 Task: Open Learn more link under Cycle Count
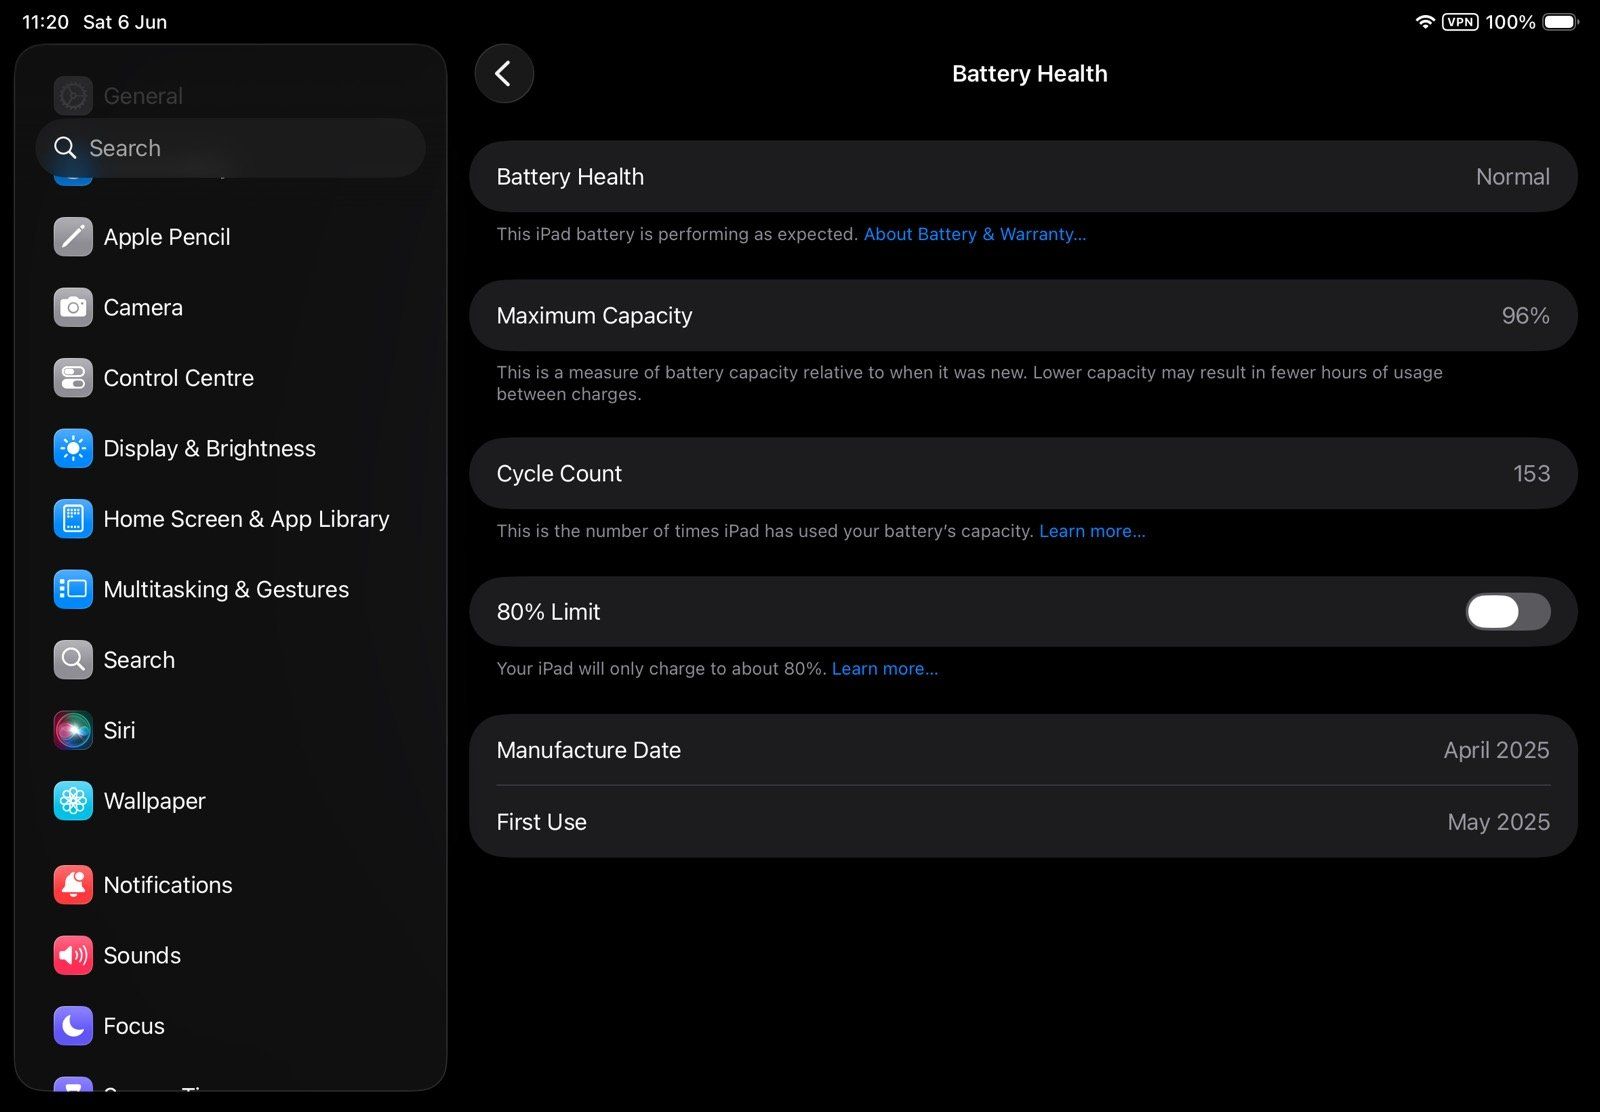pos(1092,531)
